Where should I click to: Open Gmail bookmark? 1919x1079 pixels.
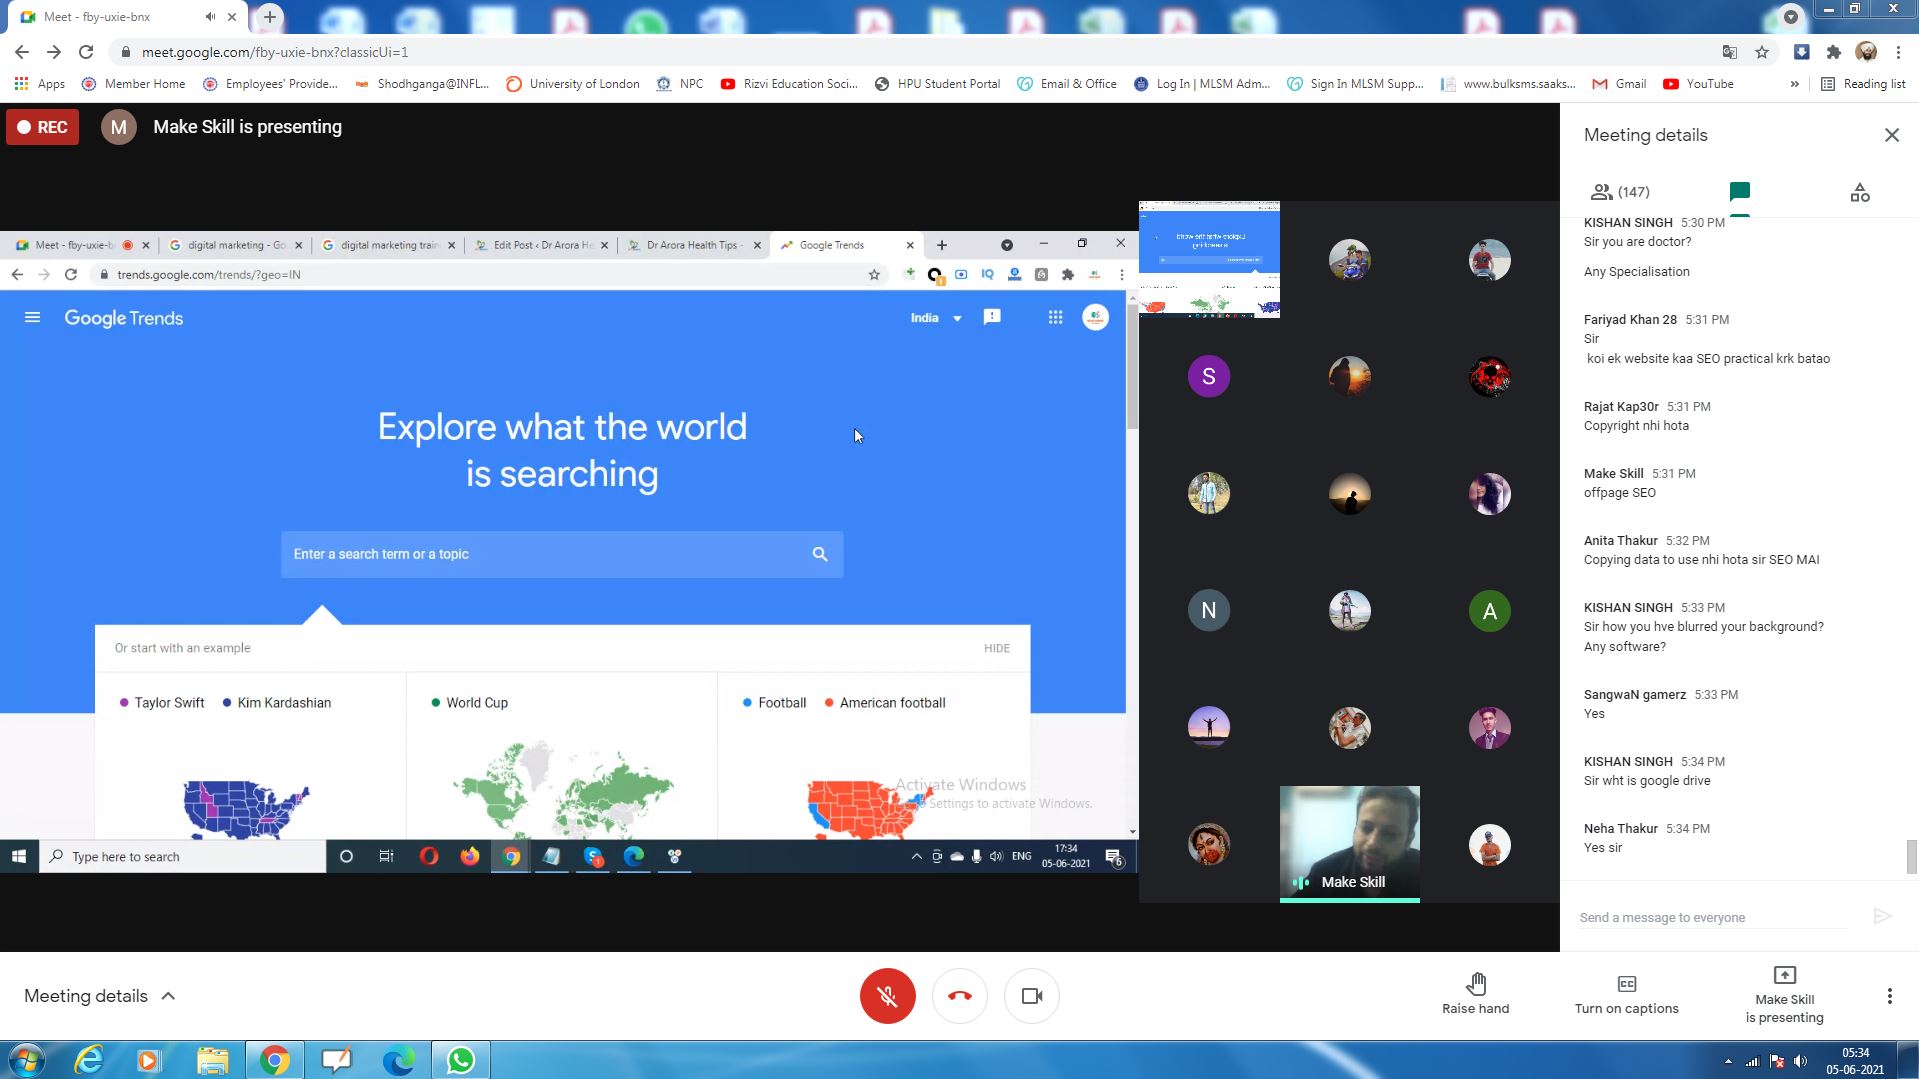[x=1619, y=84]
